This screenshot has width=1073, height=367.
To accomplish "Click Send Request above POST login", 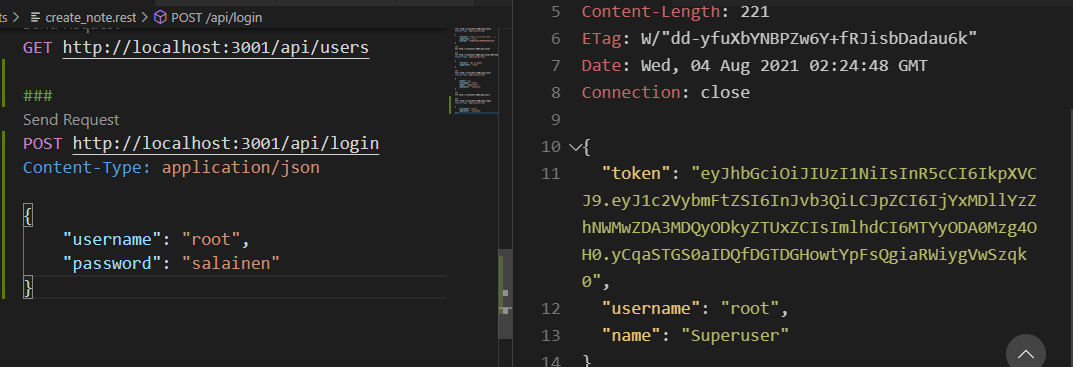I will tap(71, 120).
